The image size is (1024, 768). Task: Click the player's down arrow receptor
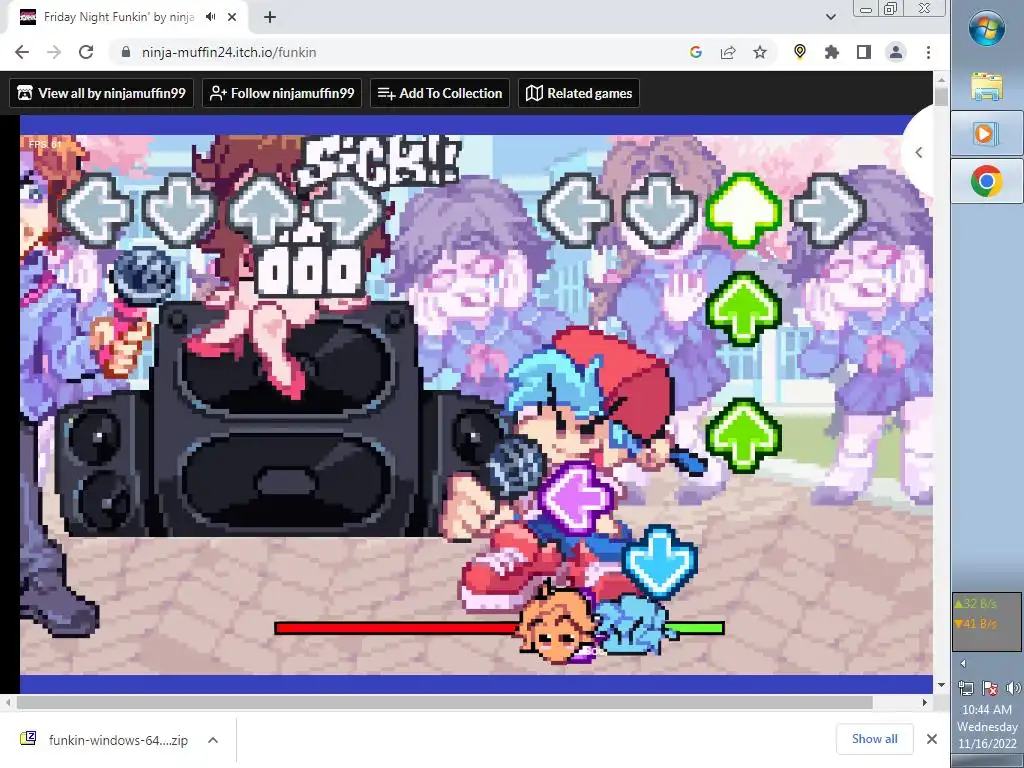[x=660, y=210]
